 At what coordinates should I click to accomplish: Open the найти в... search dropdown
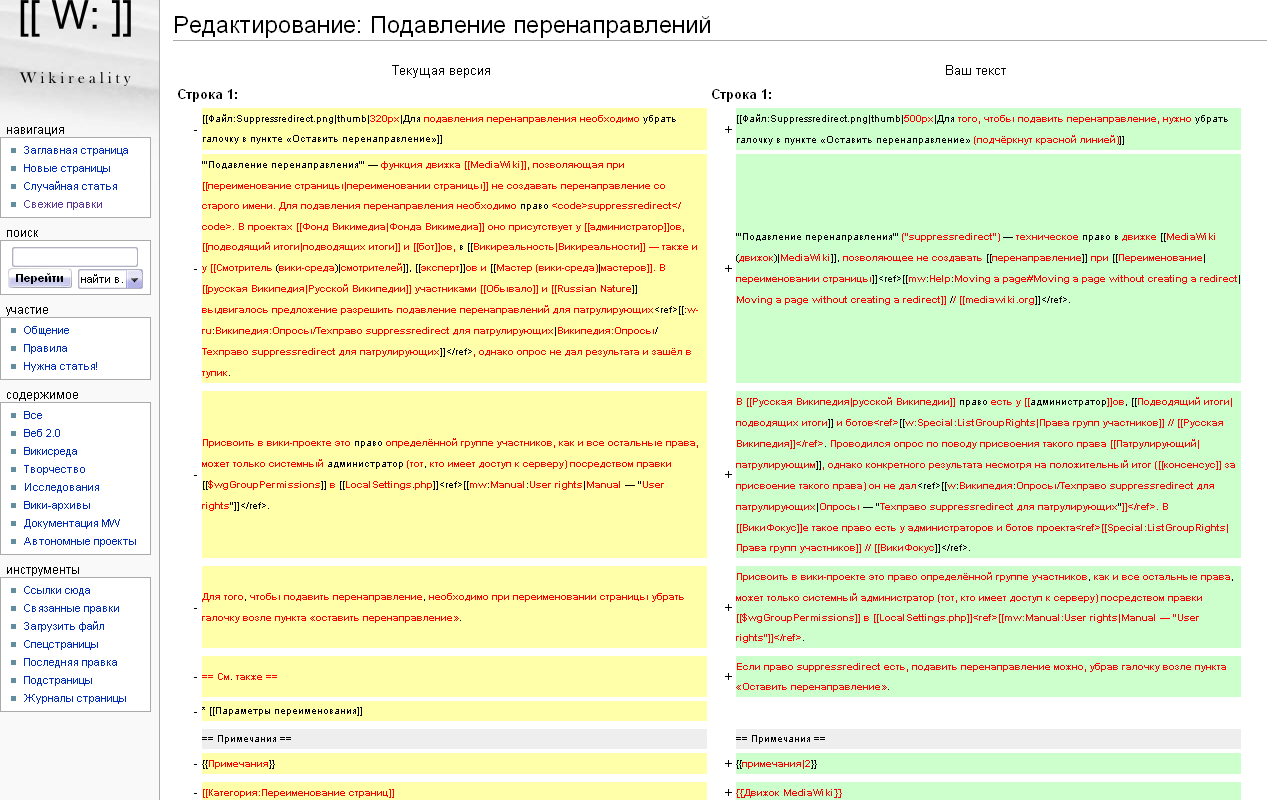click(111, 279)
